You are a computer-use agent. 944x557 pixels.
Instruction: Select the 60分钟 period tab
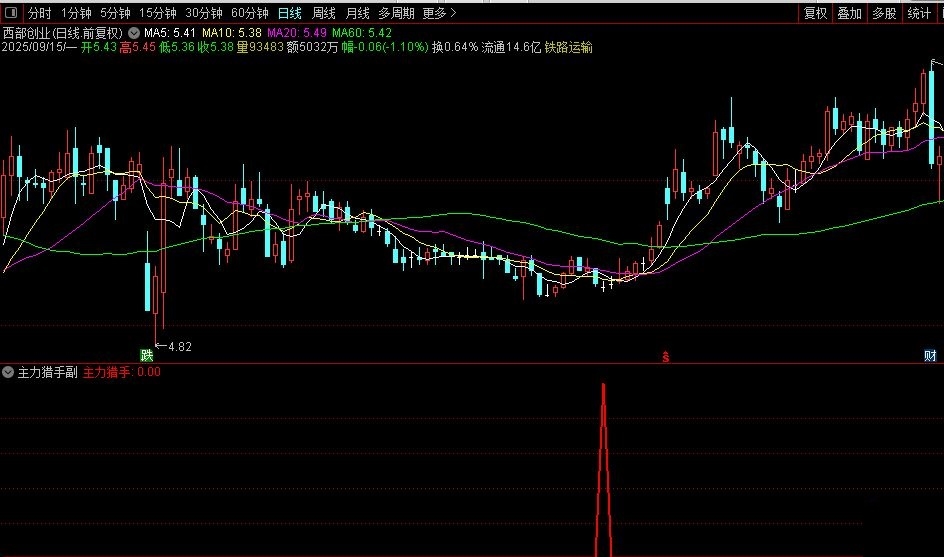coord(250,13)
